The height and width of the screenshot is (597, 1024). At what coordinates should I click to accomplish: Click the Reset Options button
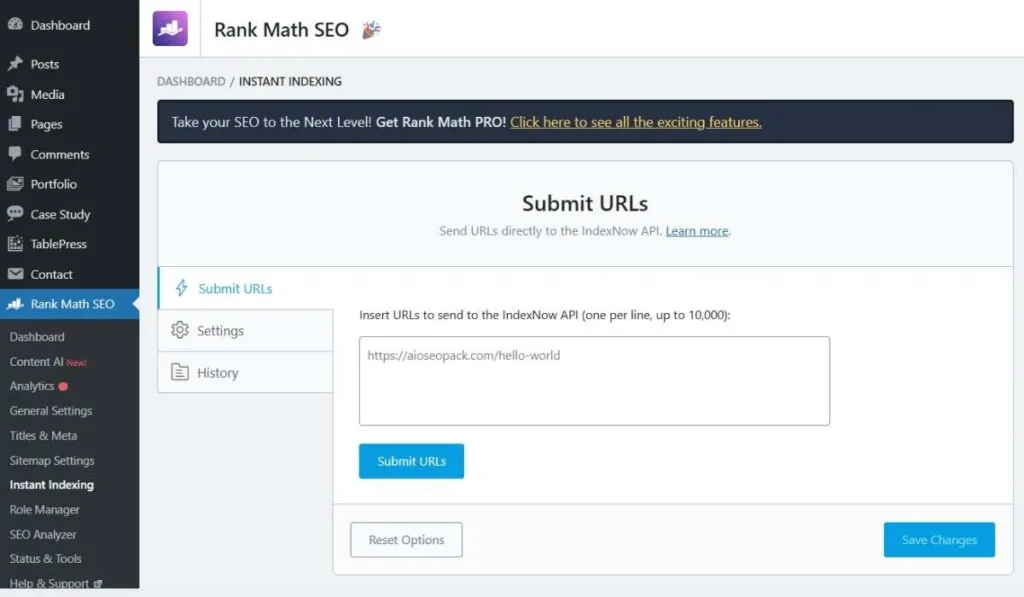[x=406, y=539]
